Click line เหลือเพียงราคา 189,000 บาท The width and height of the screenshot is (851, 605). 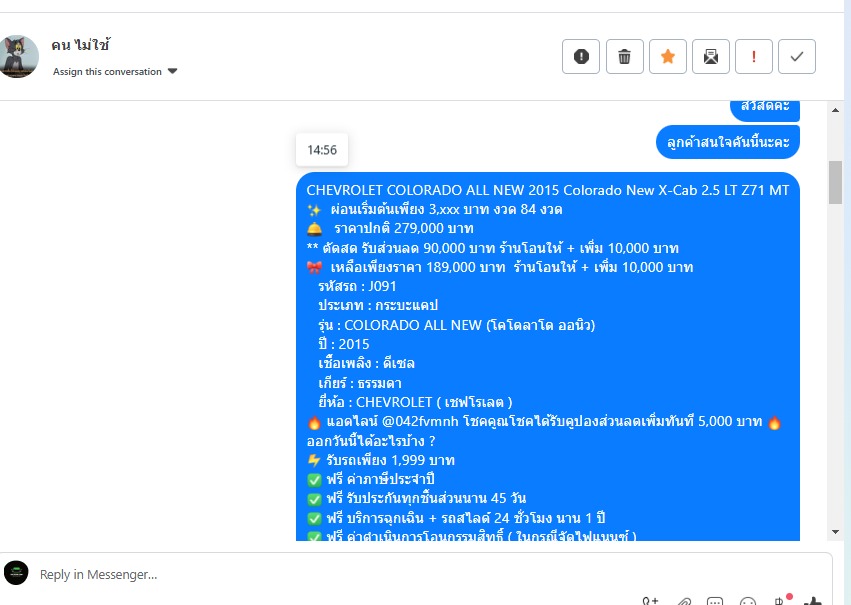(500, 267)
